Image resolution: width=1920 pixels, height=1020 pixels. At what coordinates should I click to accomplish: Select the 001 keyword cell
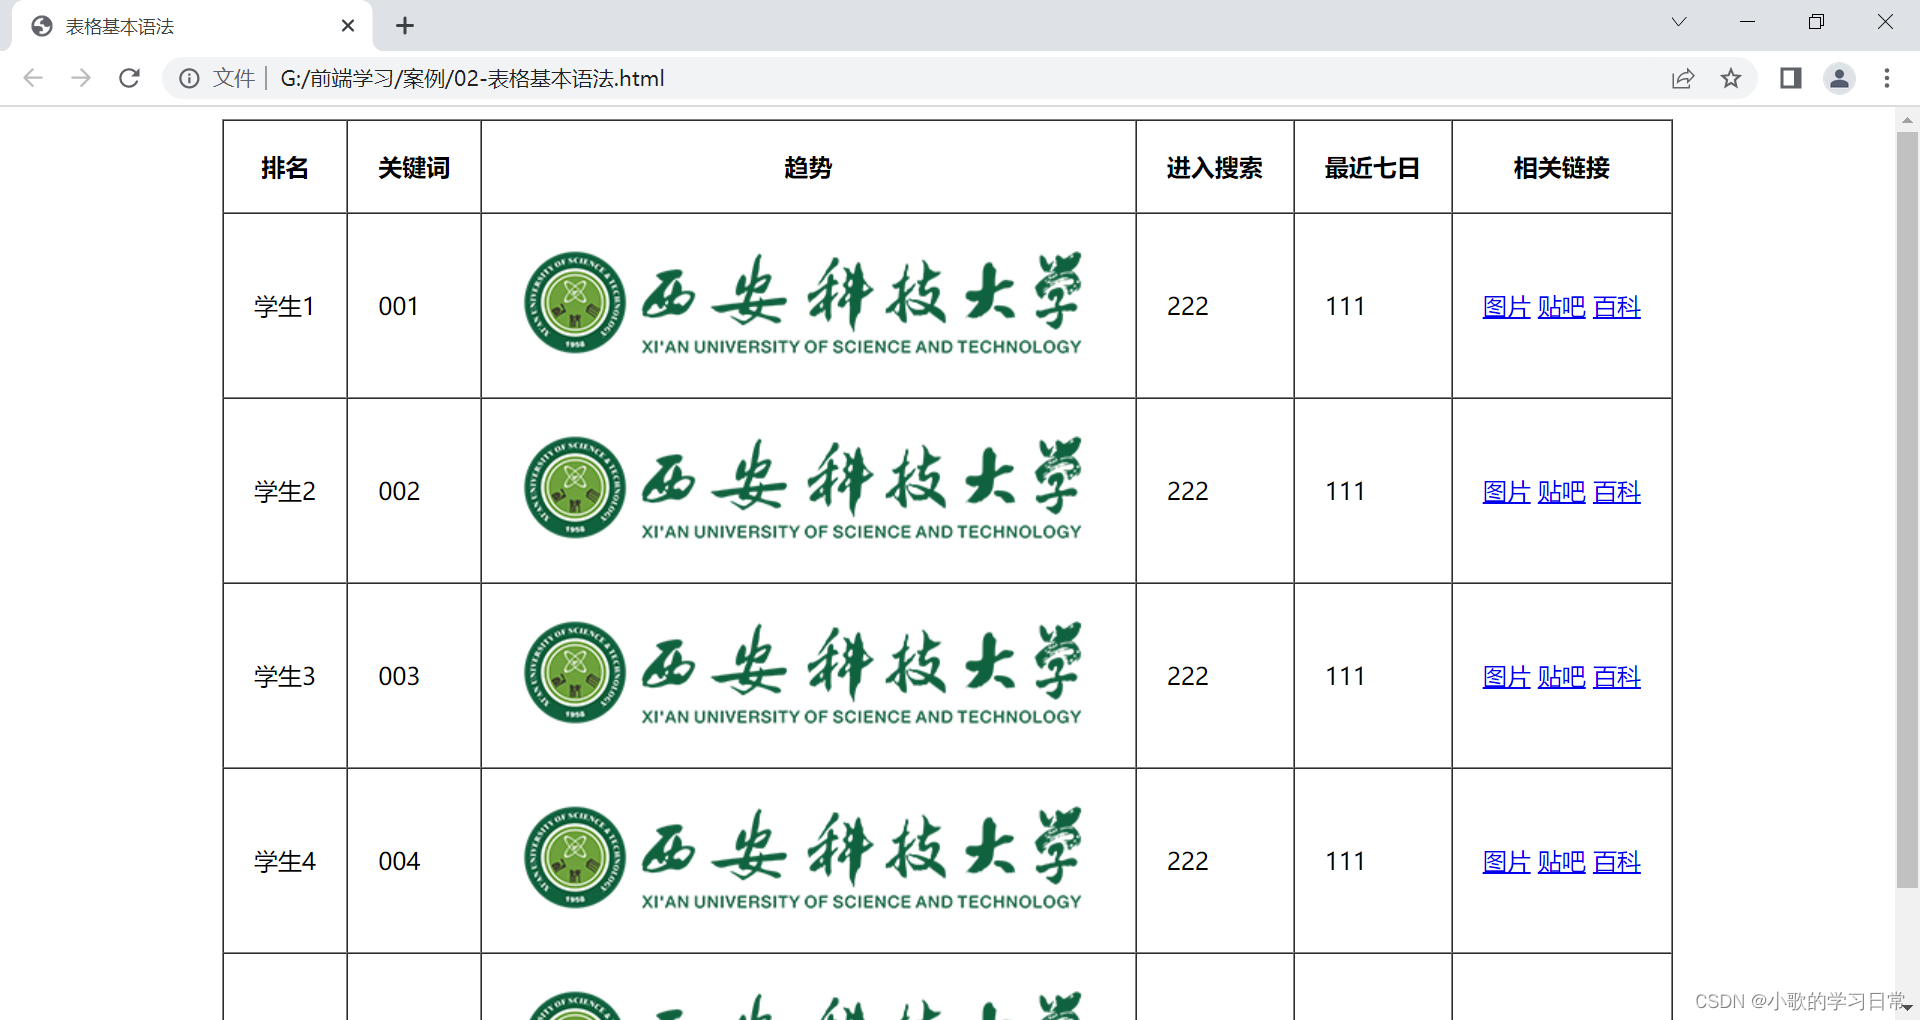414,306
